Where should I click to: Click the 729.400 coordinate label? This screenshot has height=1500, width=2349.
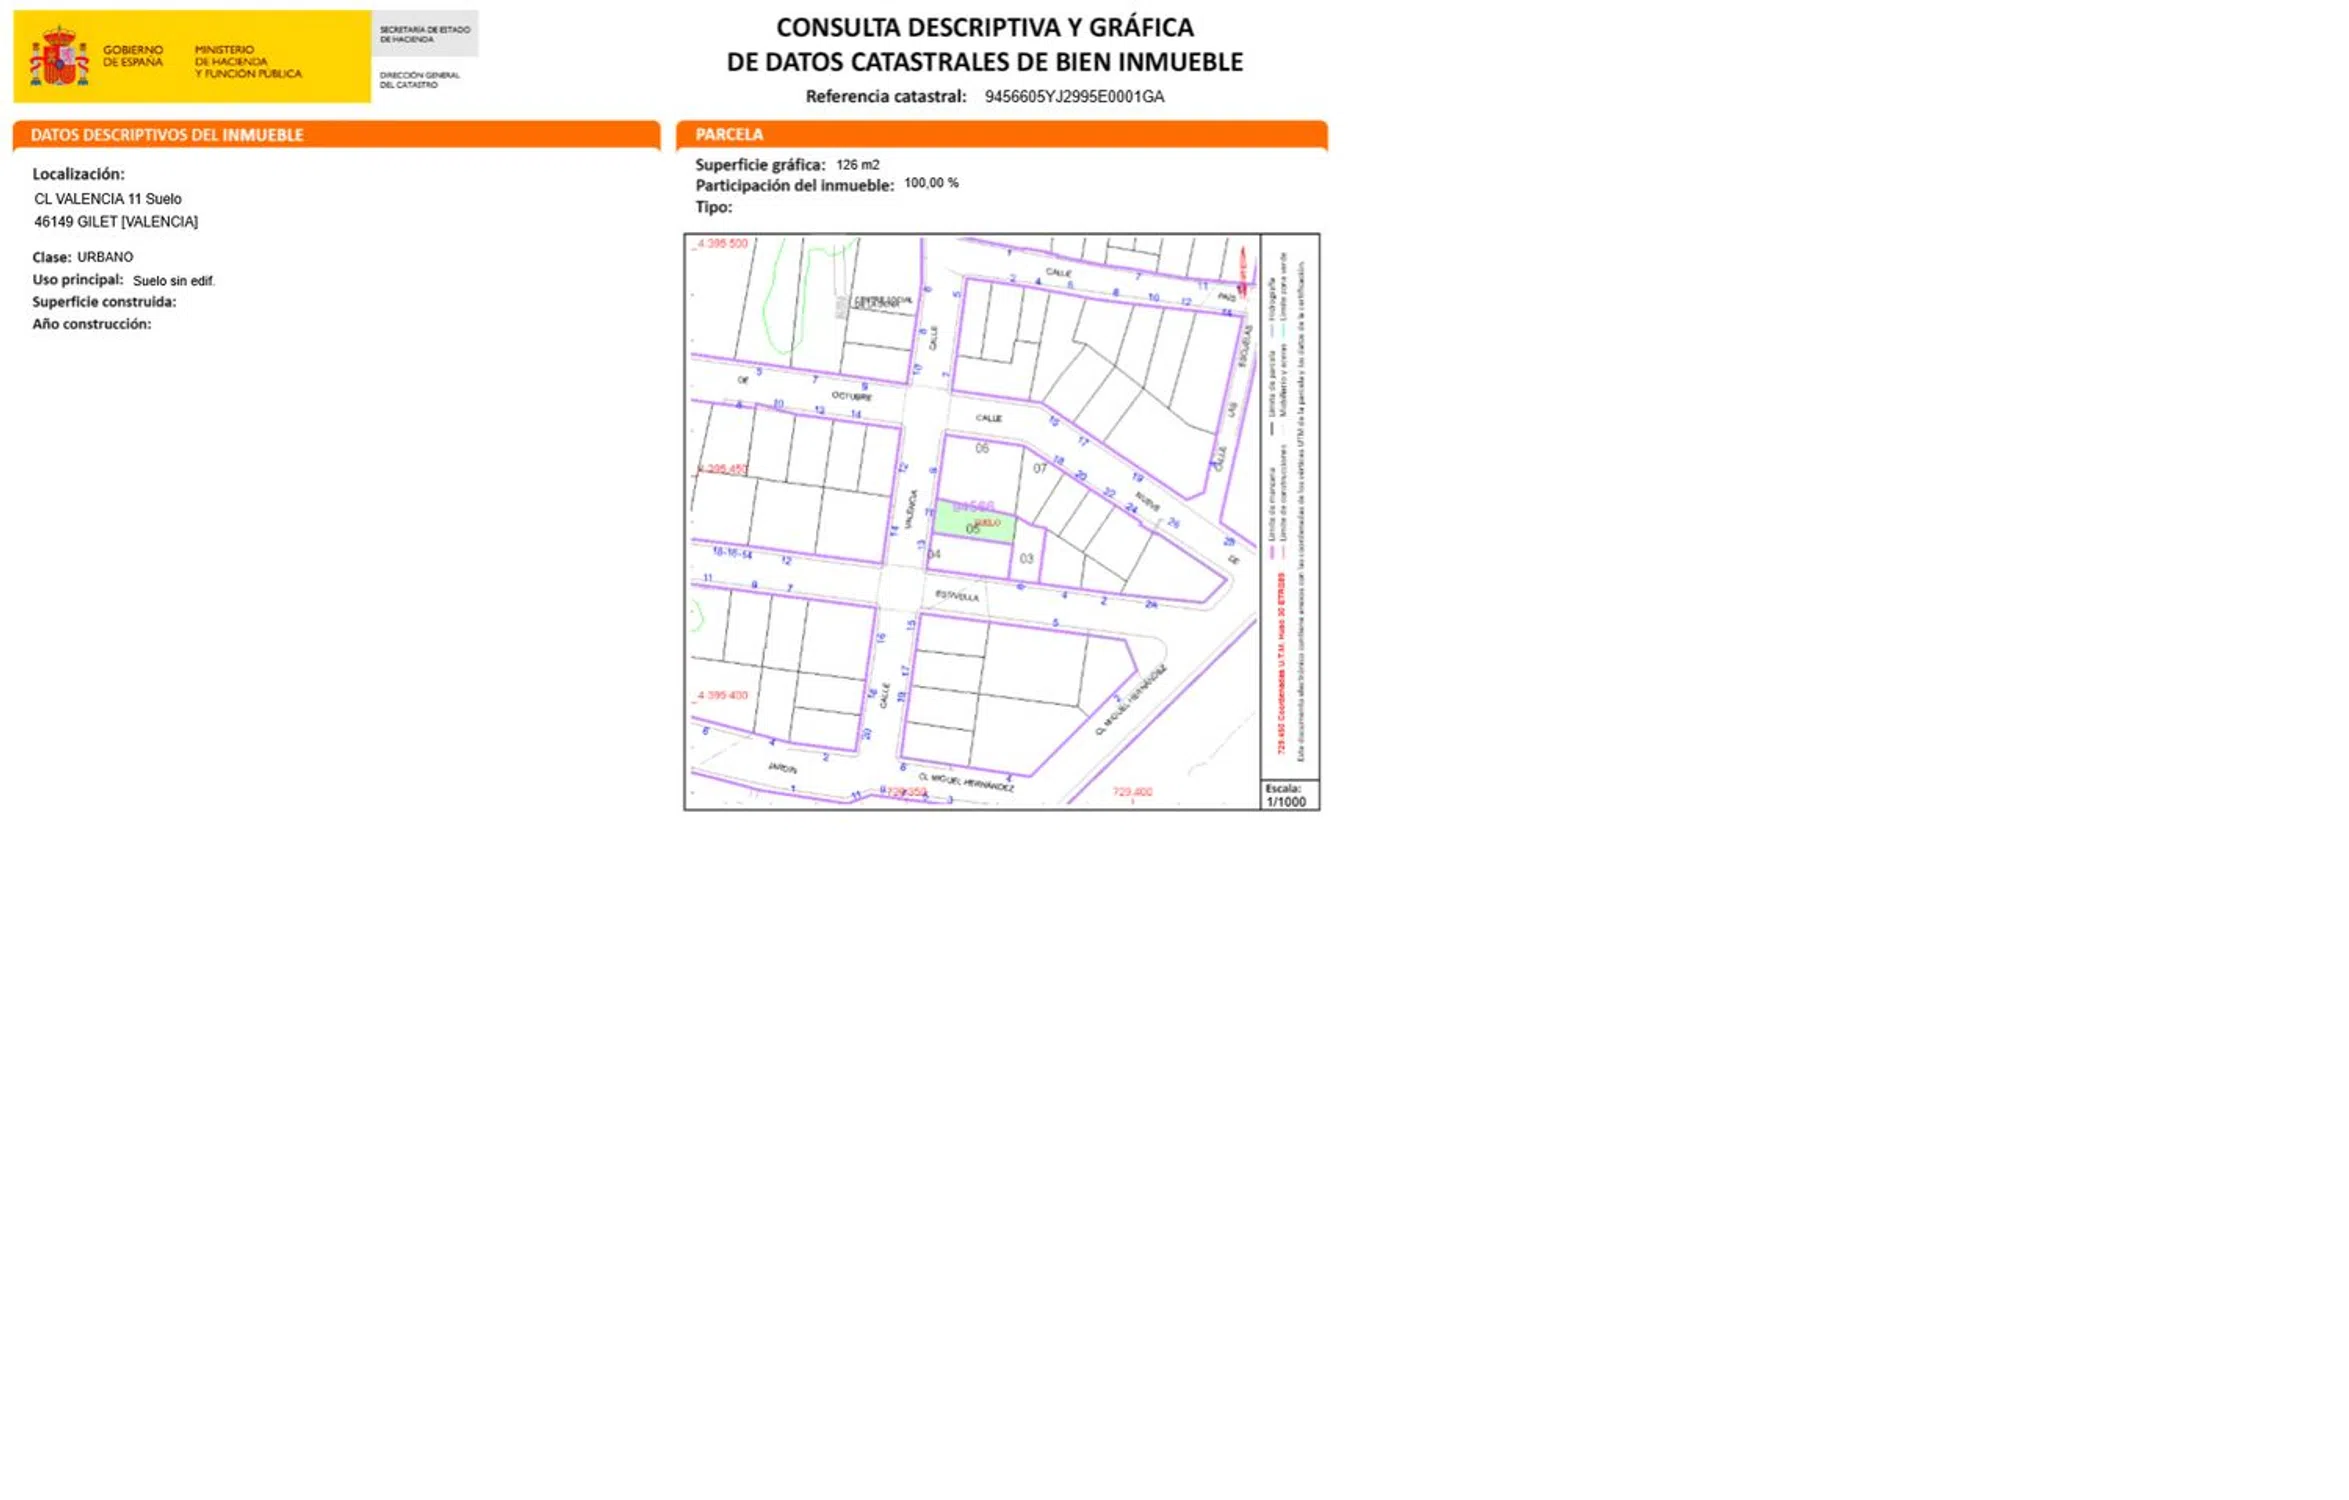(x=1132, y=792)
